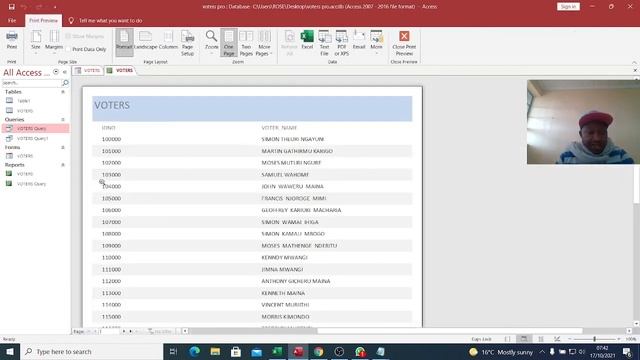Open the Zoom dropdown in the ribbon
The image size is (640, 360).
[x=211, y=42]
